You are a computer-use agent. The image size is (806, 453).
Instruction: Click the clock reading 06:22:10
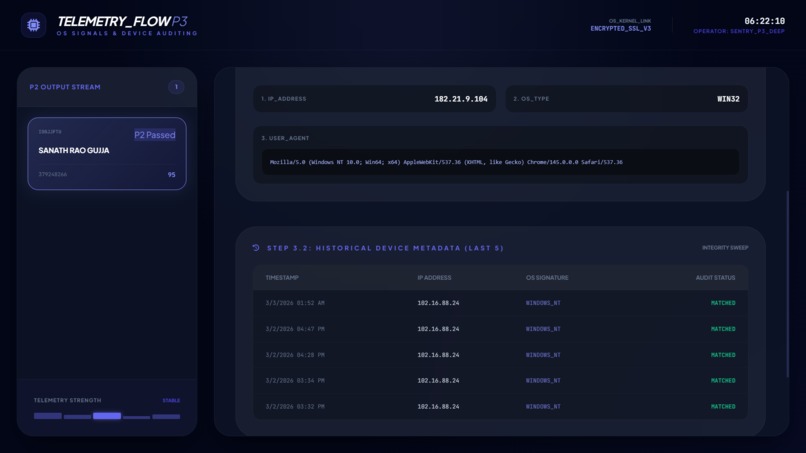click(x=764, y=21)
